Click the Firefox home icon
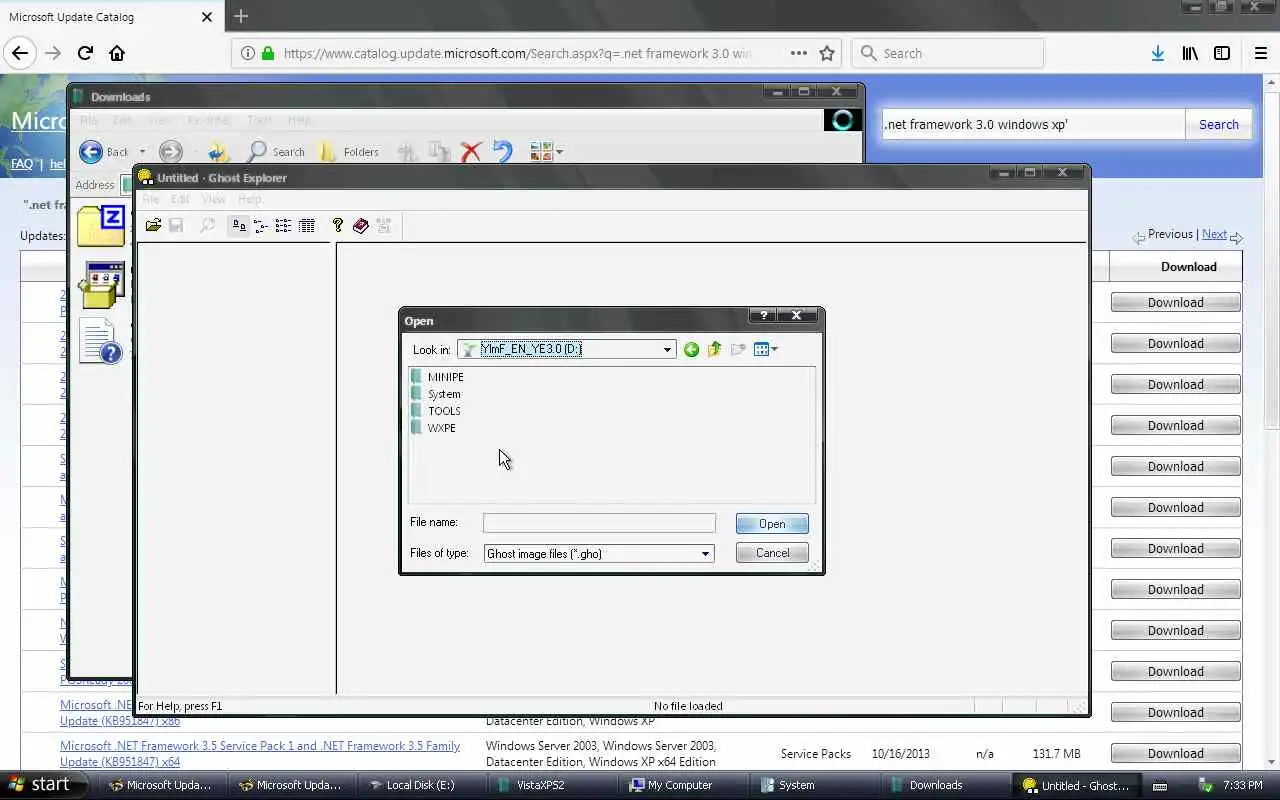The height and width of the screenshot is (800, 1280). tap(117, 53)
